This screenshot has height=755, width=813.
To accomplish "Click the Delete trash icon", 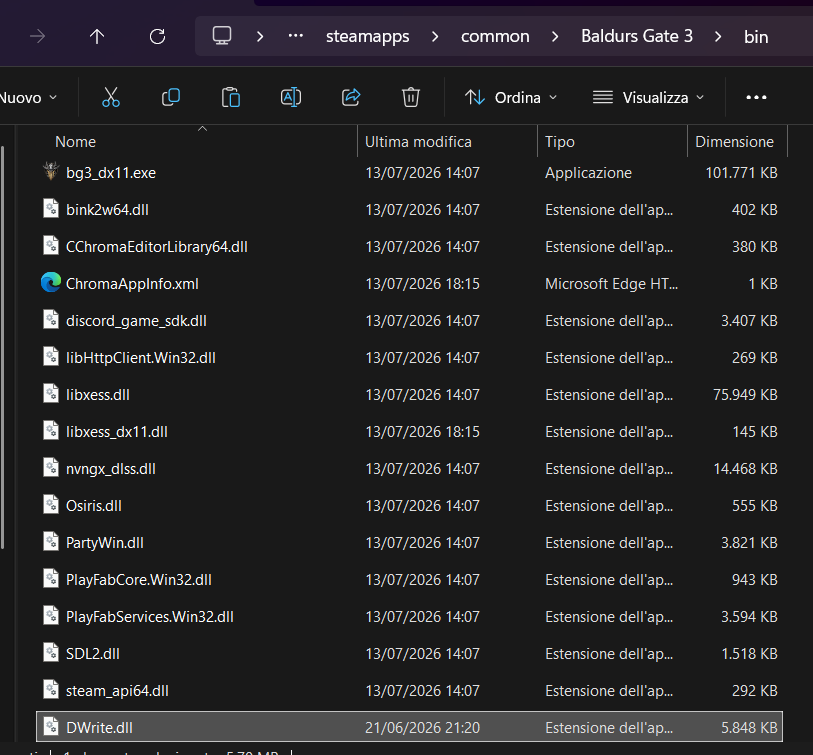I will [411, 97].
